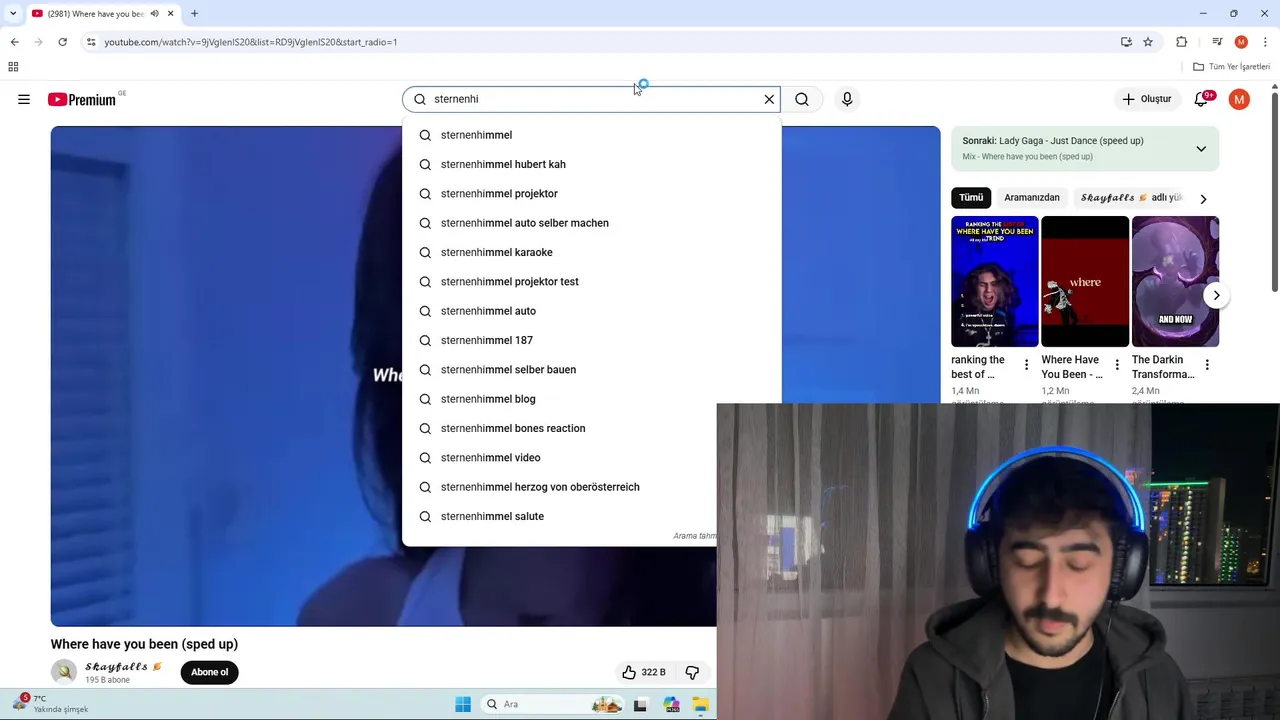Choose the 'sternenhimmel auto' suggestion
This screenshot has width=1280, height=720.
(x=591, y=311)
